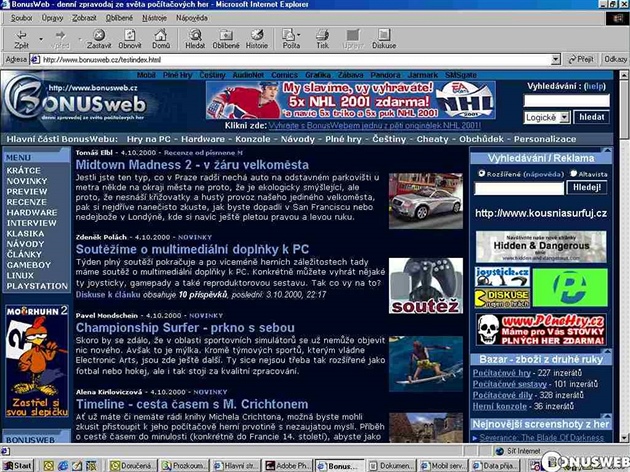Click Konzole in main sections bar
630x472 pixels.
253,139
